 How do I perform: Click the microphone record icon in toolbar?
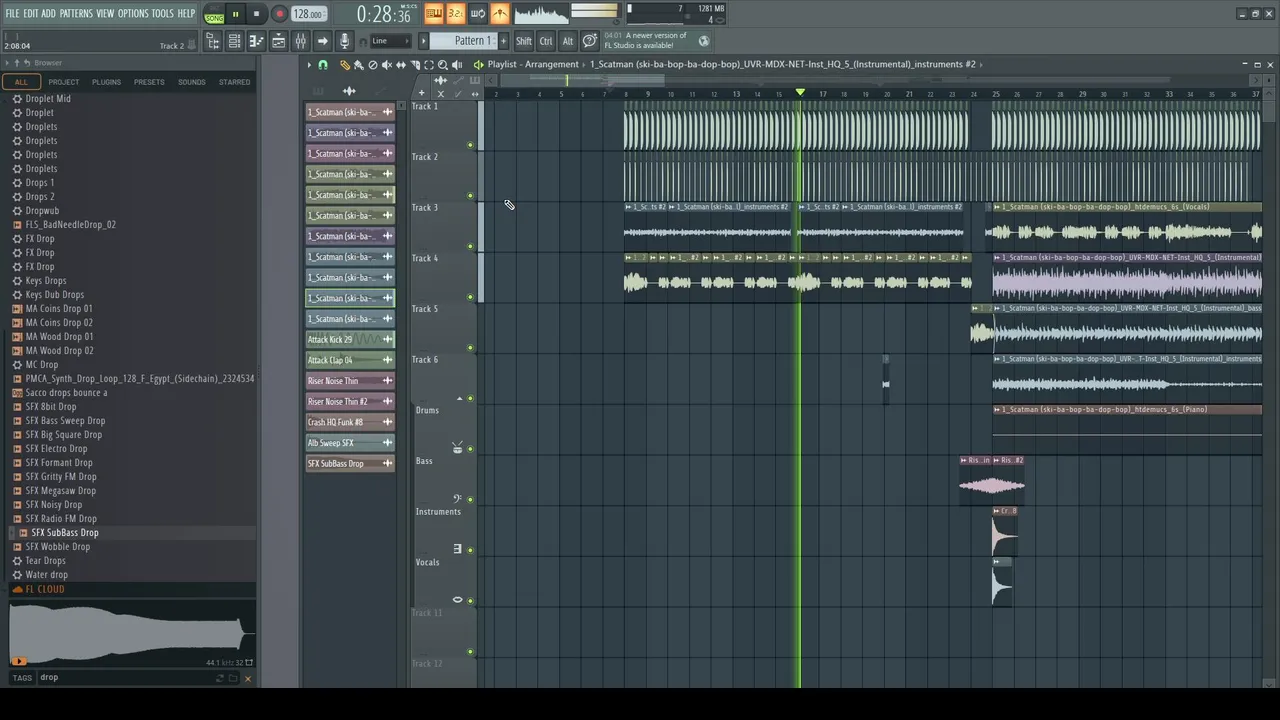click(344, 41)
